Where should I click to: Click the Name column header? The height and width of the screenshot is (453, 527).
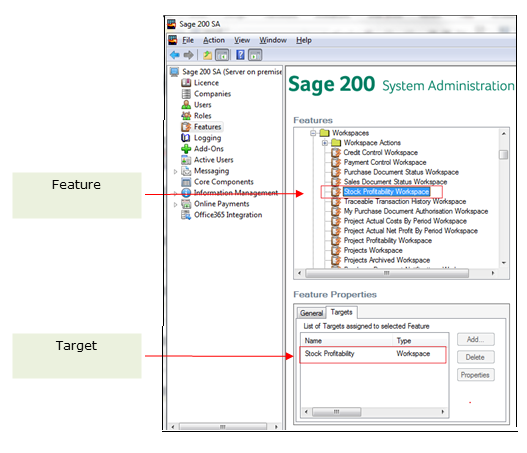tap(347, 340)
